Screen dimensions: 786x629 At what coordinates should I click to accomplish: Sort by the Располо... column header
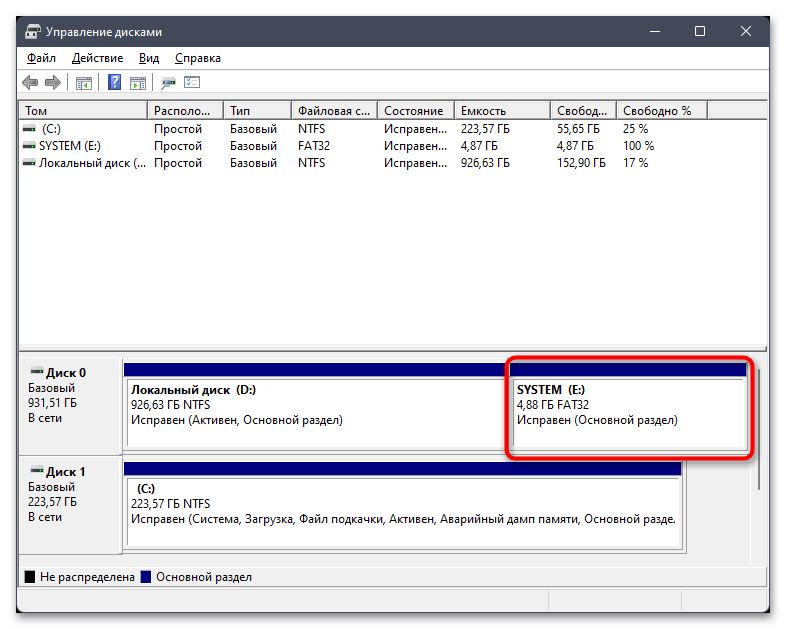point(185,111)
